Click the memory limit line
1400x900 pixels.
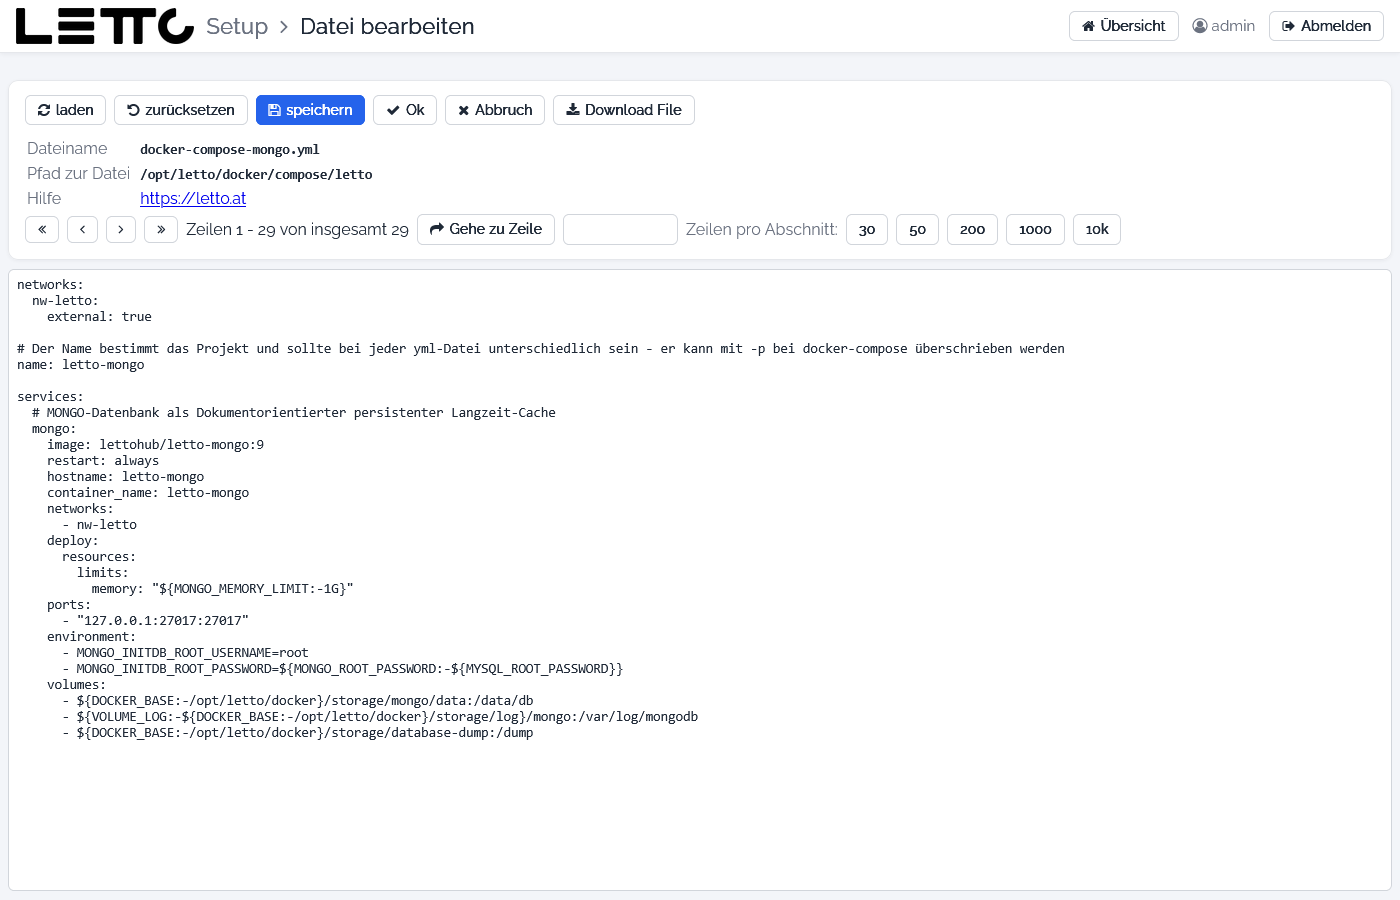pyautogui.click(x=222, y=589)
